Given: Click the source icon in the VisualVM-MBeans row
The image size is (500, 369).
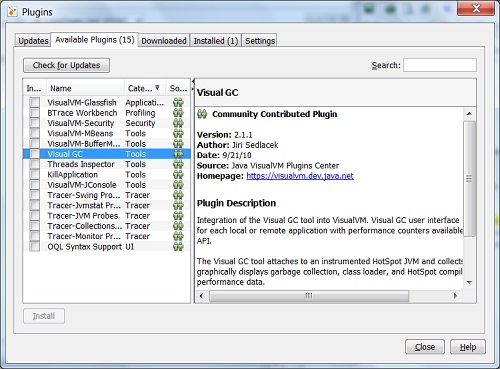Looking at the screenshot, I should tap(178, 134).
